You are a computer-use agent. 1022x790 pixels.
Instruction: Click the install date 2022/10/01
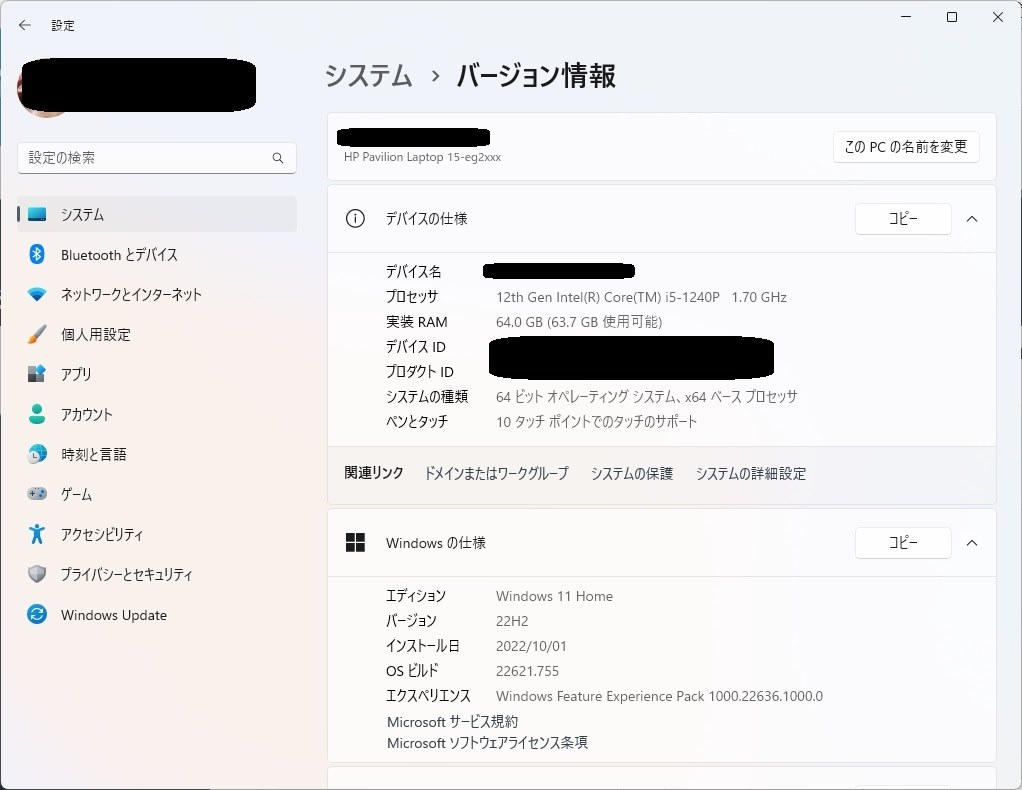(531, 646)
